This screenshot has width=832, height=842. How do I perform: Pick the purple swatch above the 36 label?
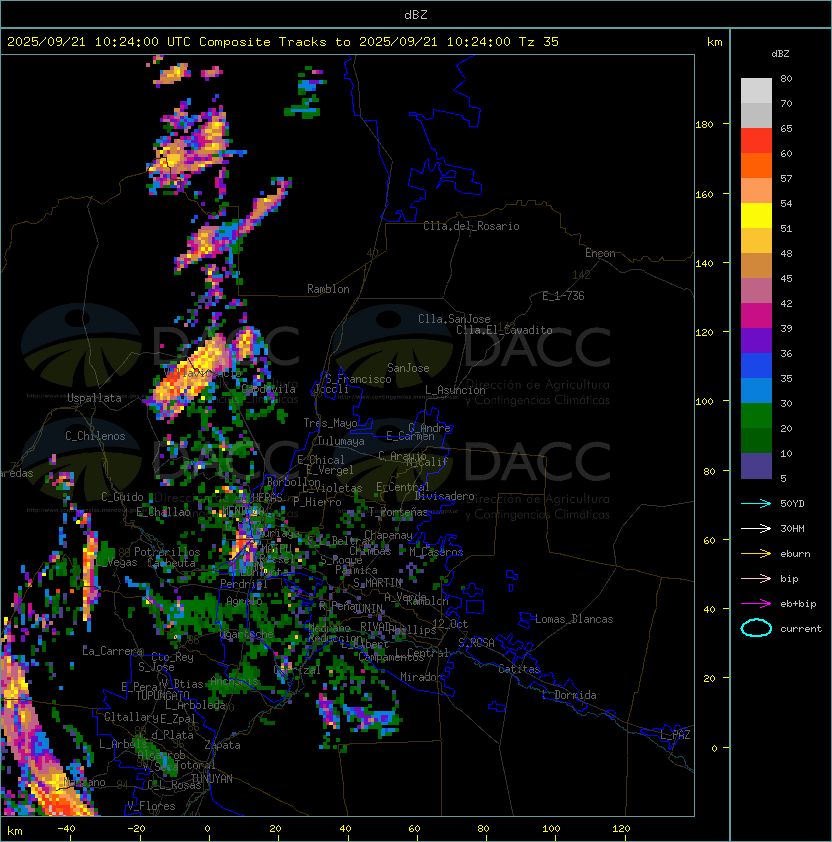[756, 340]
